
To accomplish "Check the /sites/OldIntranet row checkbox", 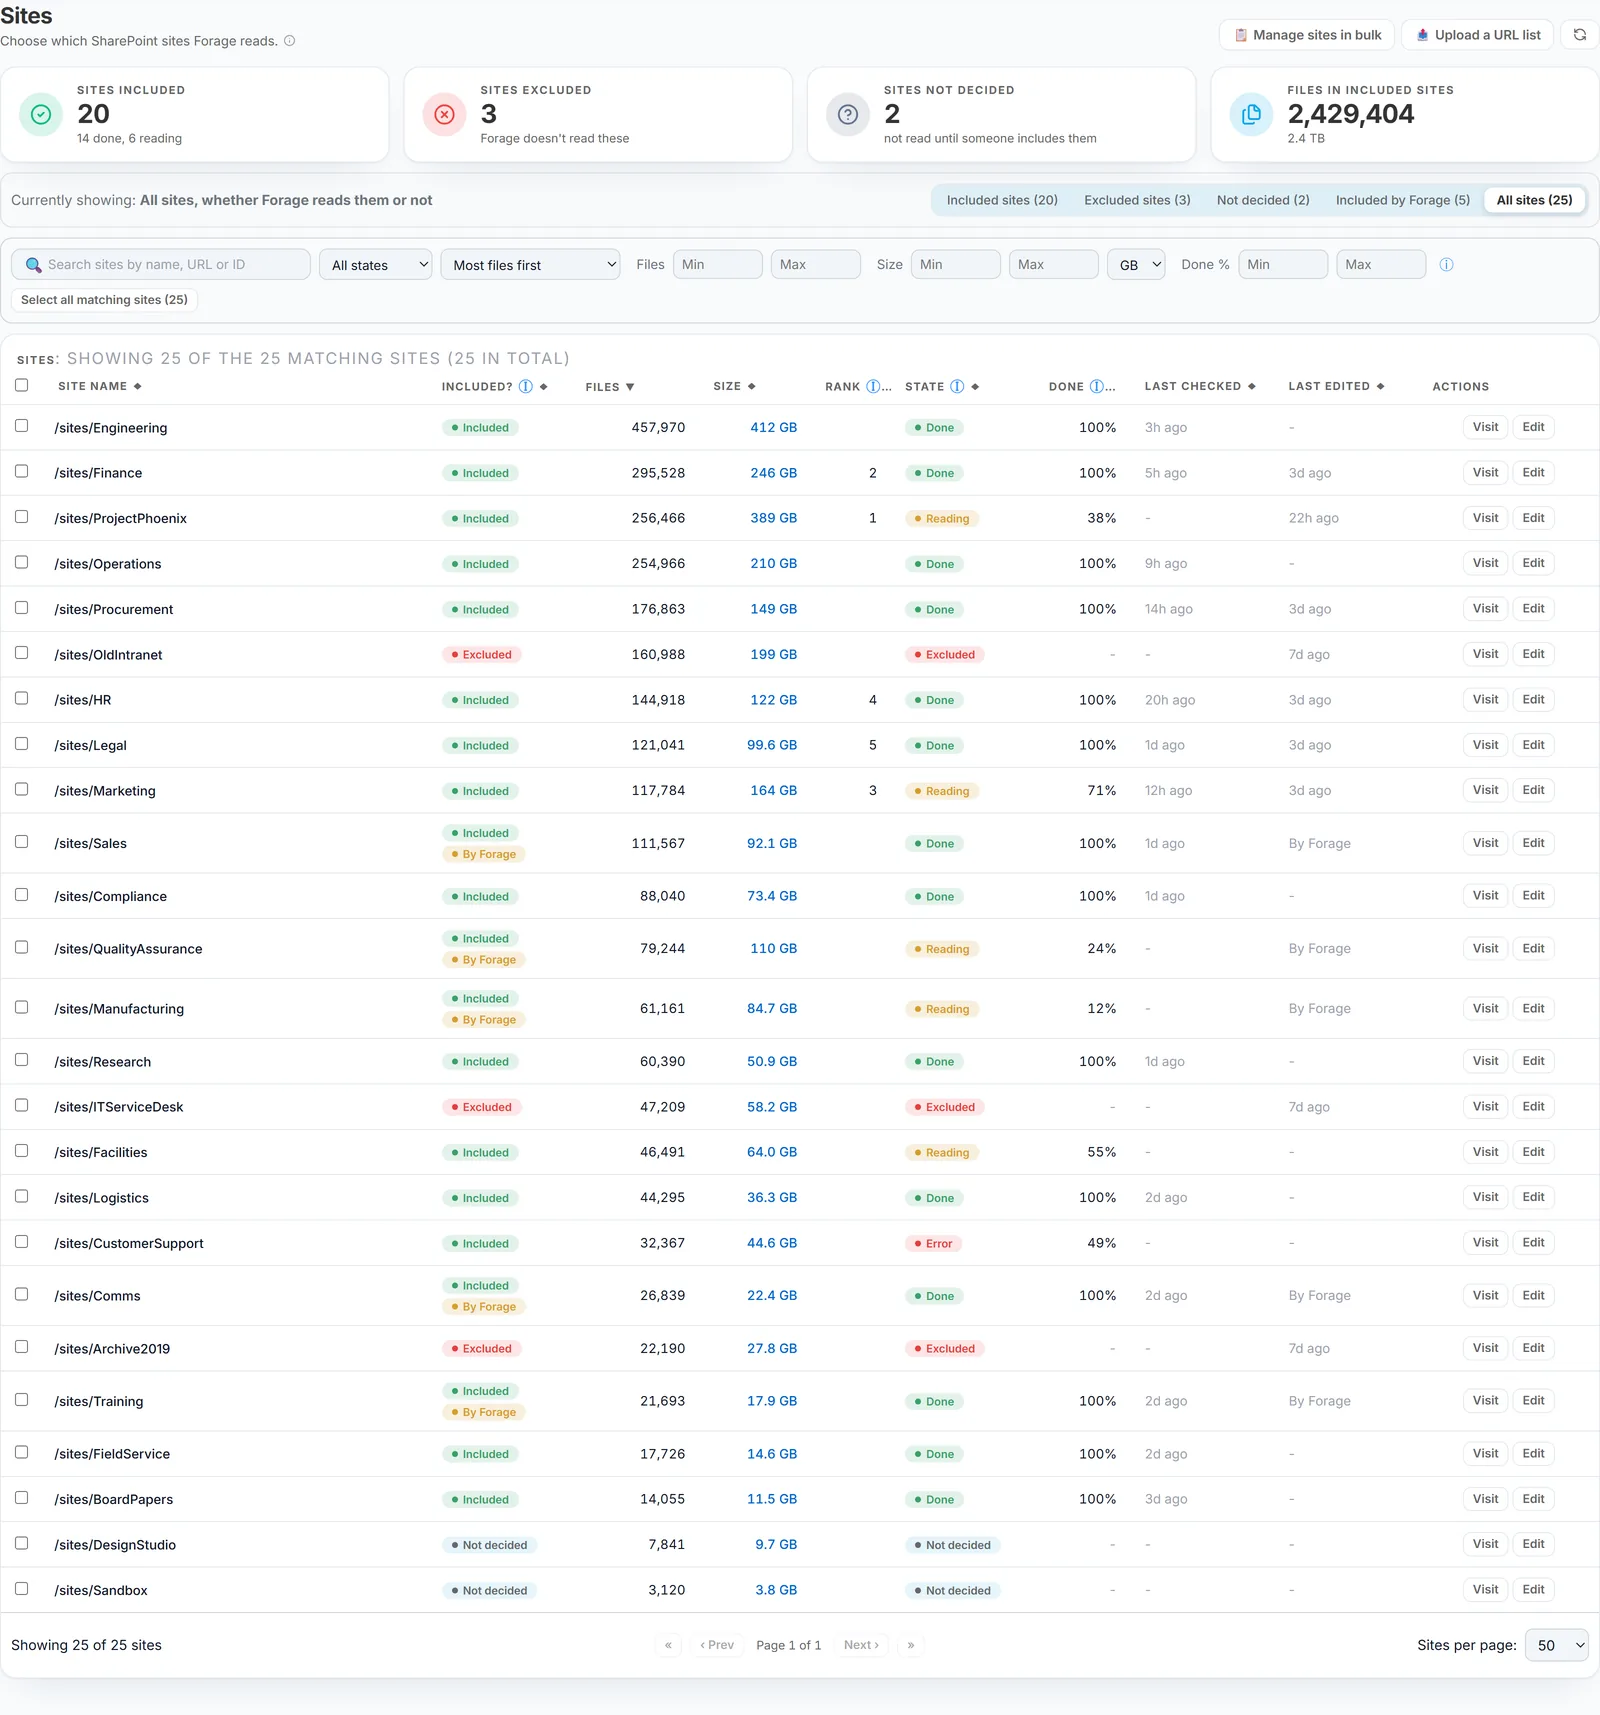I will [22, 653].
